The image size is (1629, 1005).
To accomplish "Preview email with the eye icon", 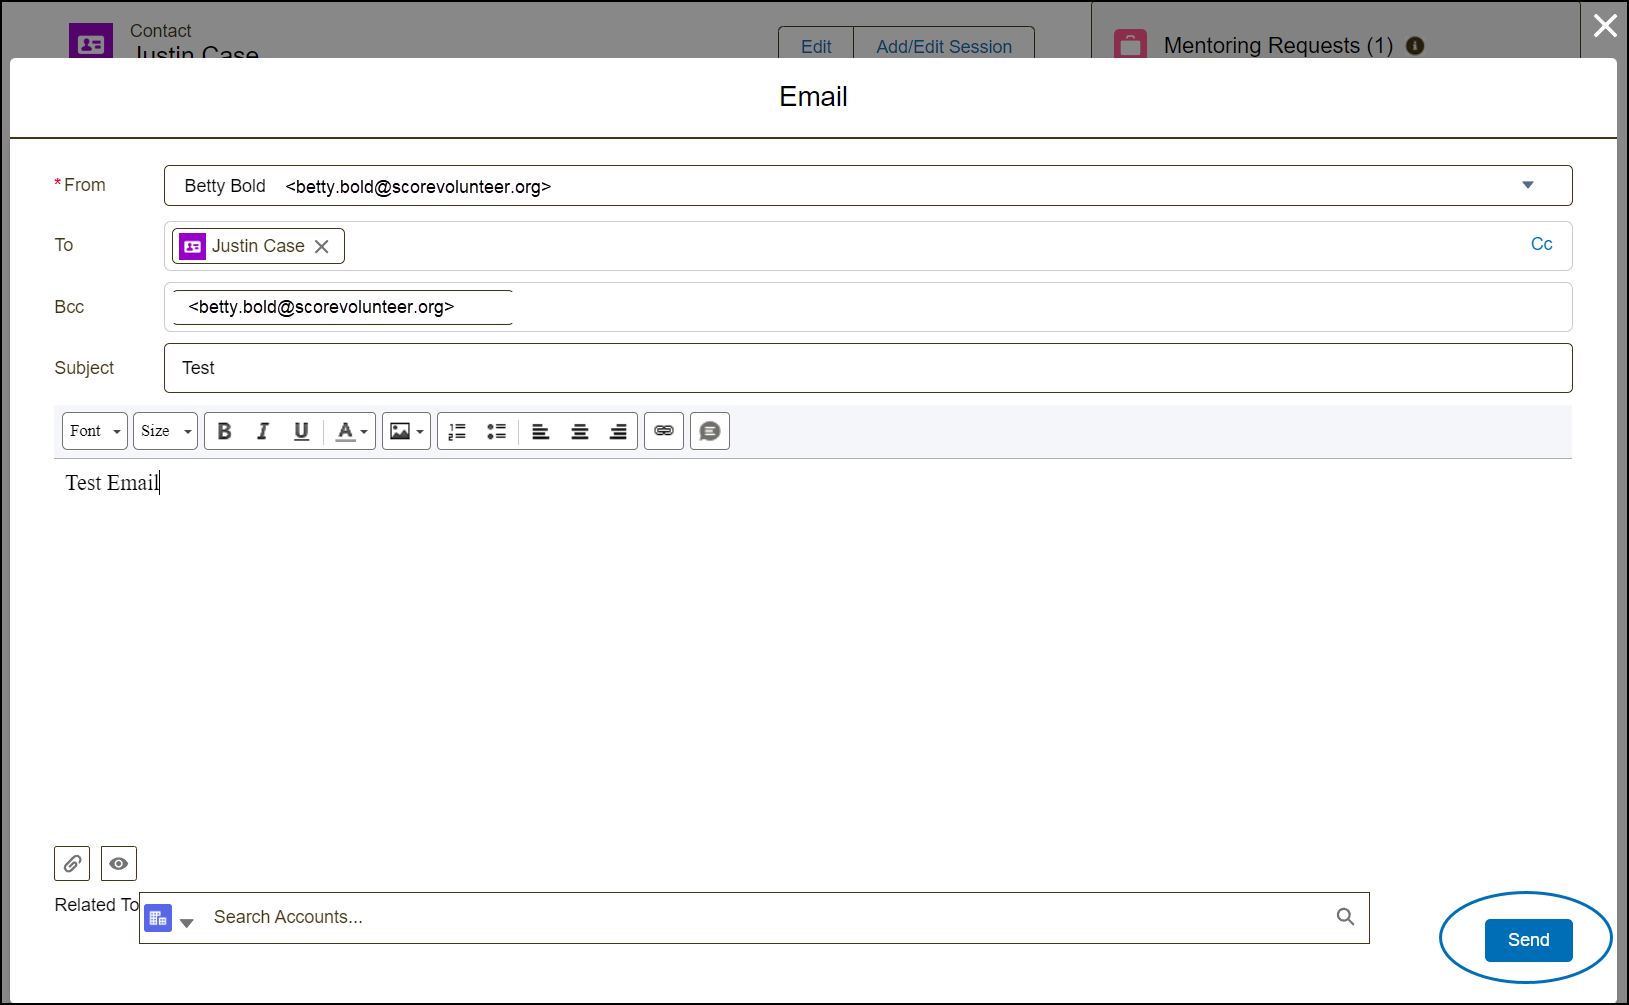I will pos(119,863).
